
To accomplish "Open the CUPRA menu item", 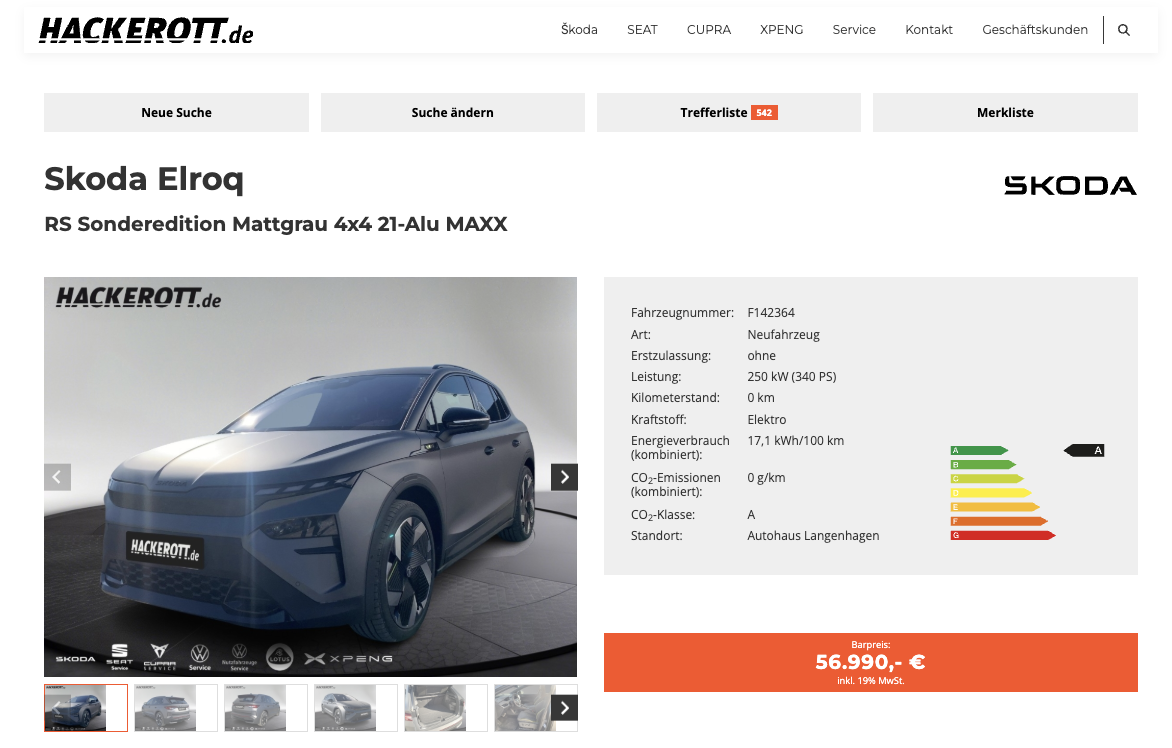I will pos(709,30).
